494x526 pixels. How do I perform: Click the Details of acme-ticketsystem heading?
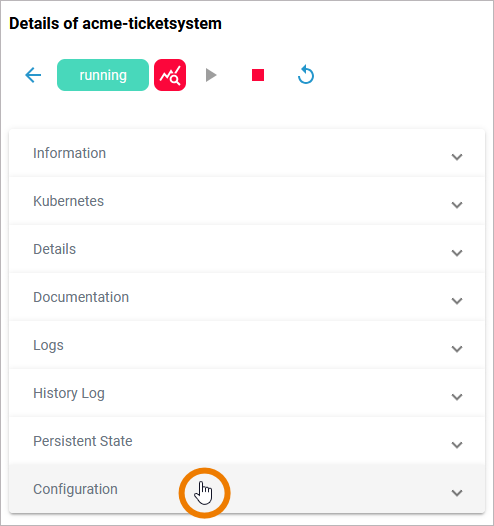point(115,23)
